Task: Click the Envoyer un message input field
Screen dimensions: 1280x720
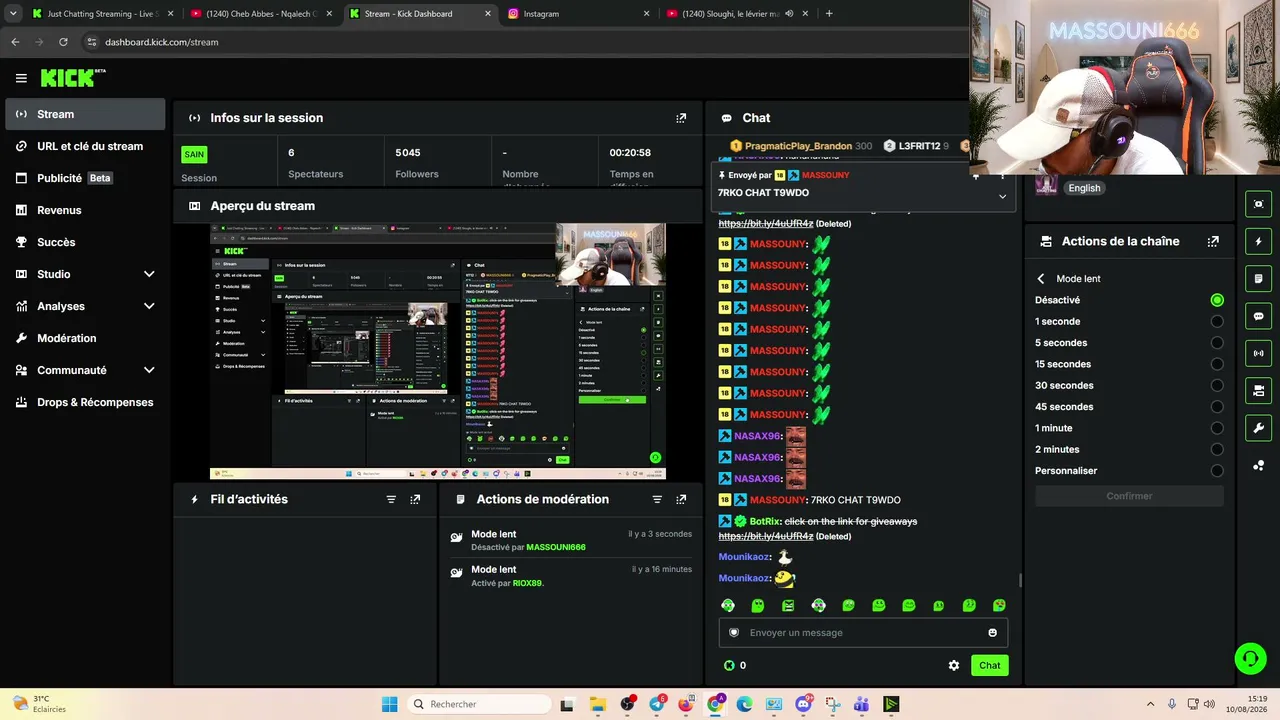Action: pyautogui.click(x=863, y=632)
